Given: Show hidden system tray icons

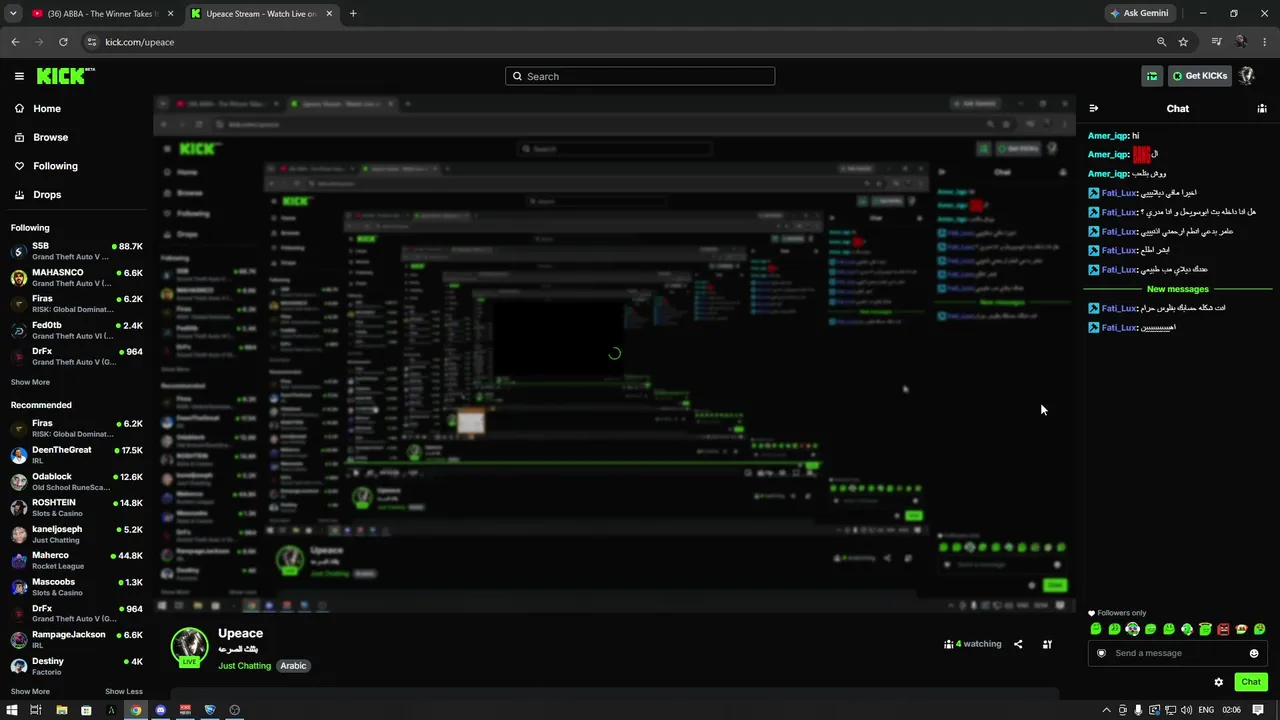Looking at the screenshot, I should pyautogui.click(x=1107, y=710).
